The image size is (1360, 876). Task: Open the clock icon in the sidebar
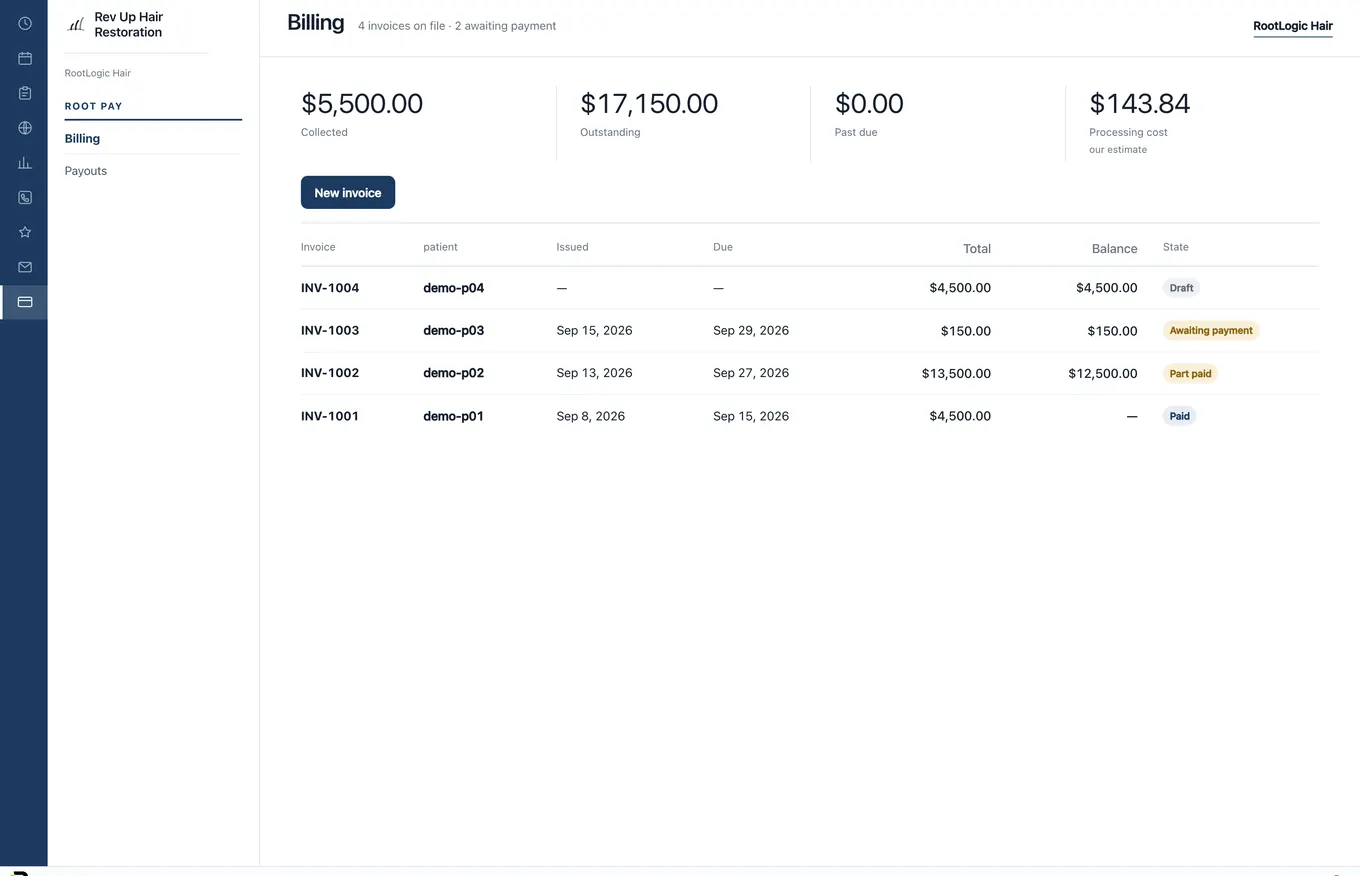pyautogui.click(x=25, y=24)
